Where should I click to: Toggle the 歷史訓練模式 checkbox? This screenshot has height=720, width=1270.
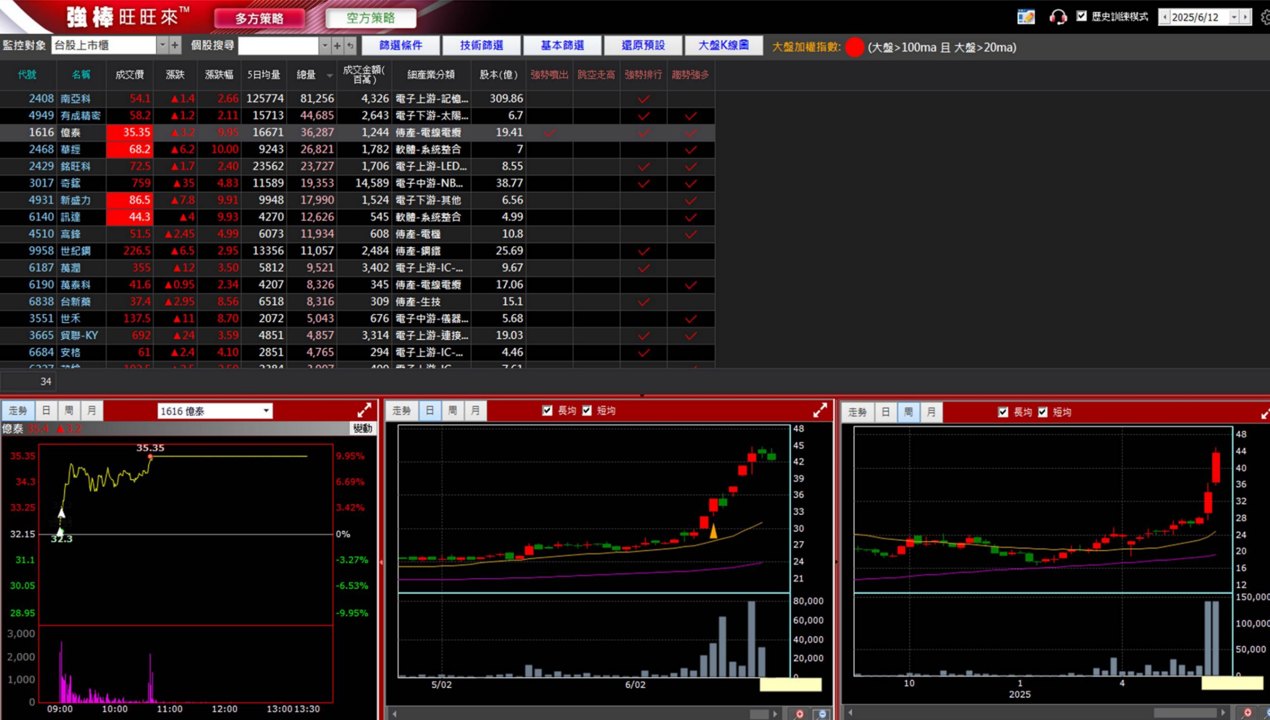coord(1082,16)
